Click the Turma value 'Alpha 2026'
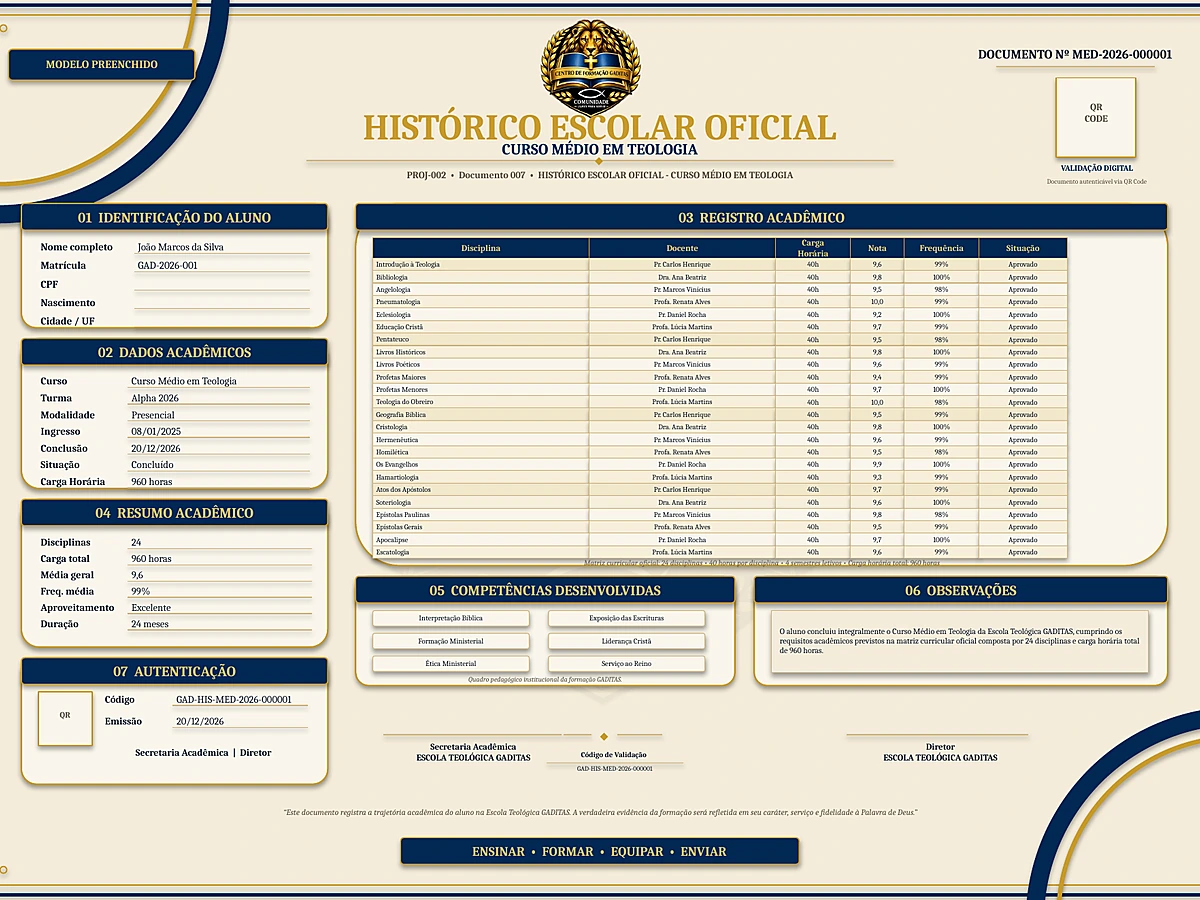 click(x=155, y=398)
